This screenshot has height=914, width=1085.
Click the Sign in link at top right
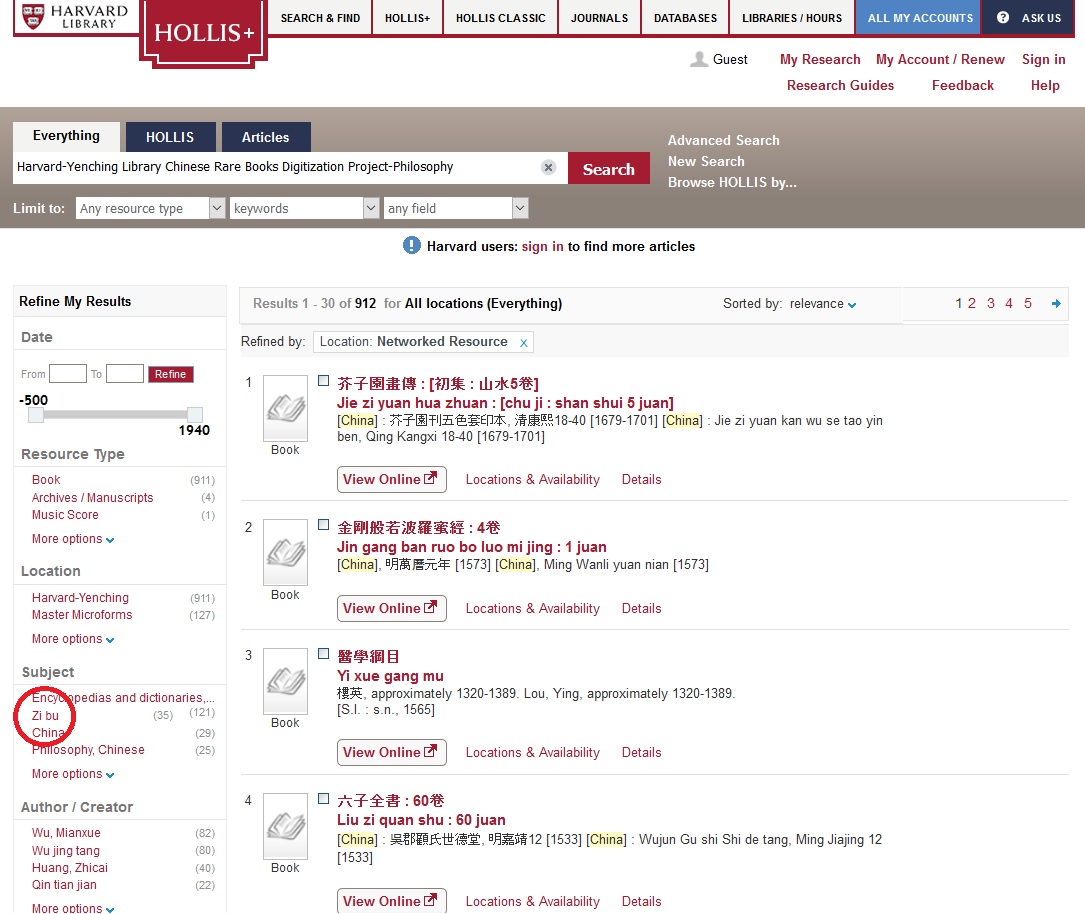click(x=1043, y=60)
